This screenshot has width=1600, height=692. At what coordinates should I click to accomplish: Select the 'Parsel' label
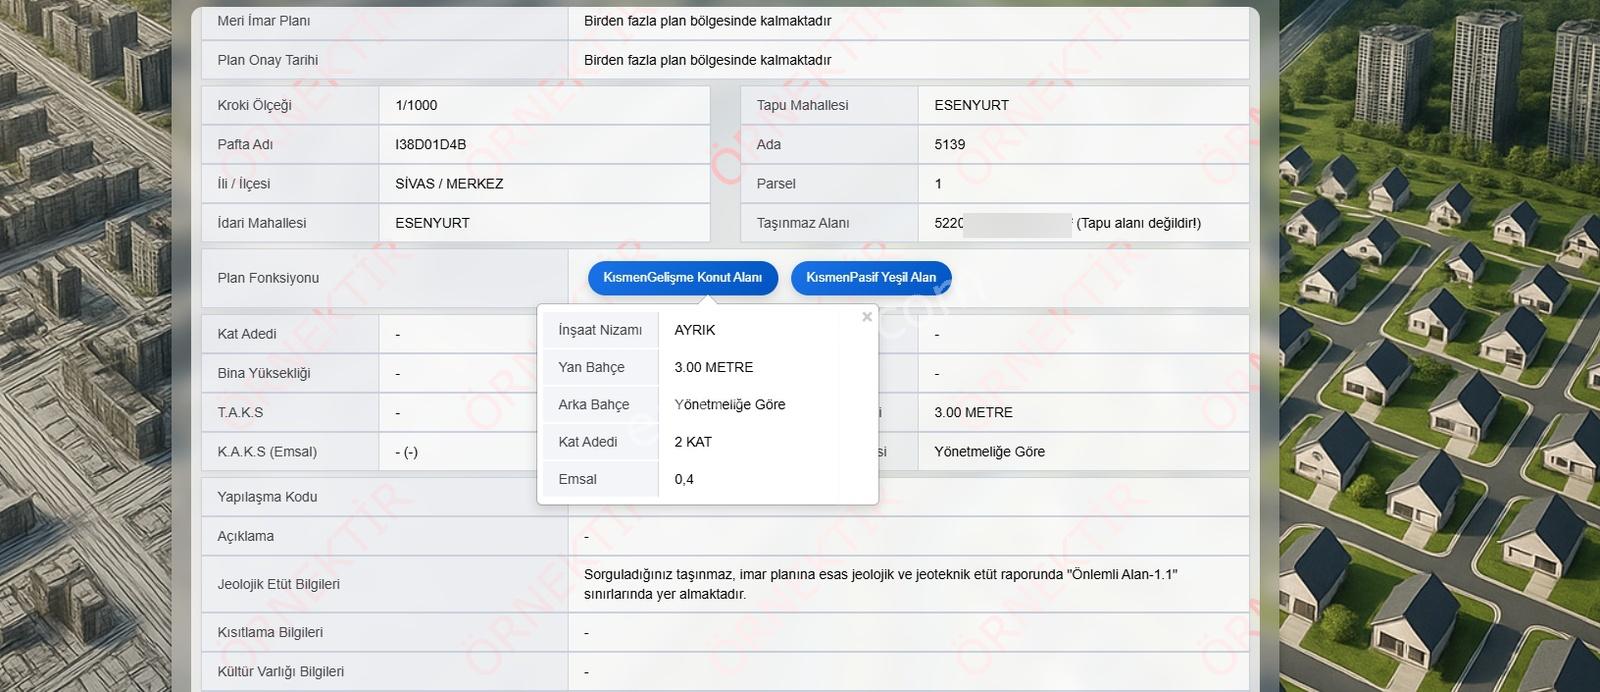click(x=776, y=184)
